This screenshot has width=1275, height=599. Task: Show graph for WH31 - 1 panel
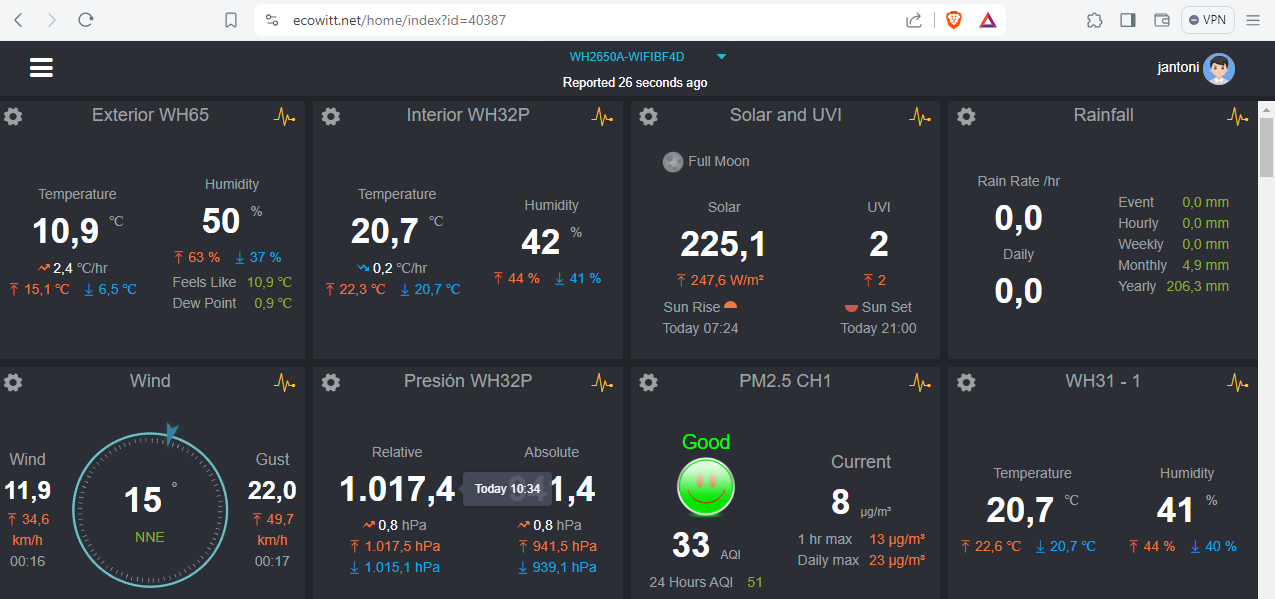(1238, 382)
